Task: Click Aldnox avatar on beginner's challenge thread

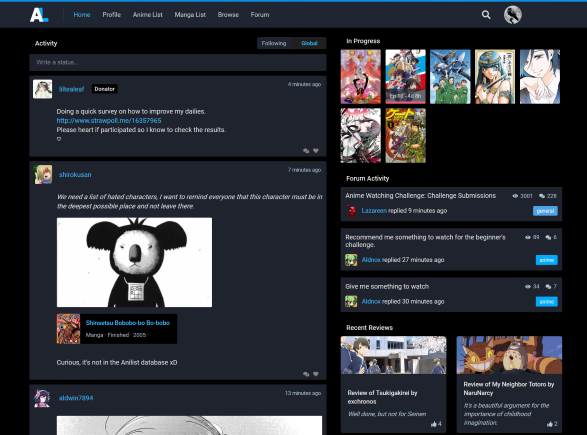Action: pos(351,260)
